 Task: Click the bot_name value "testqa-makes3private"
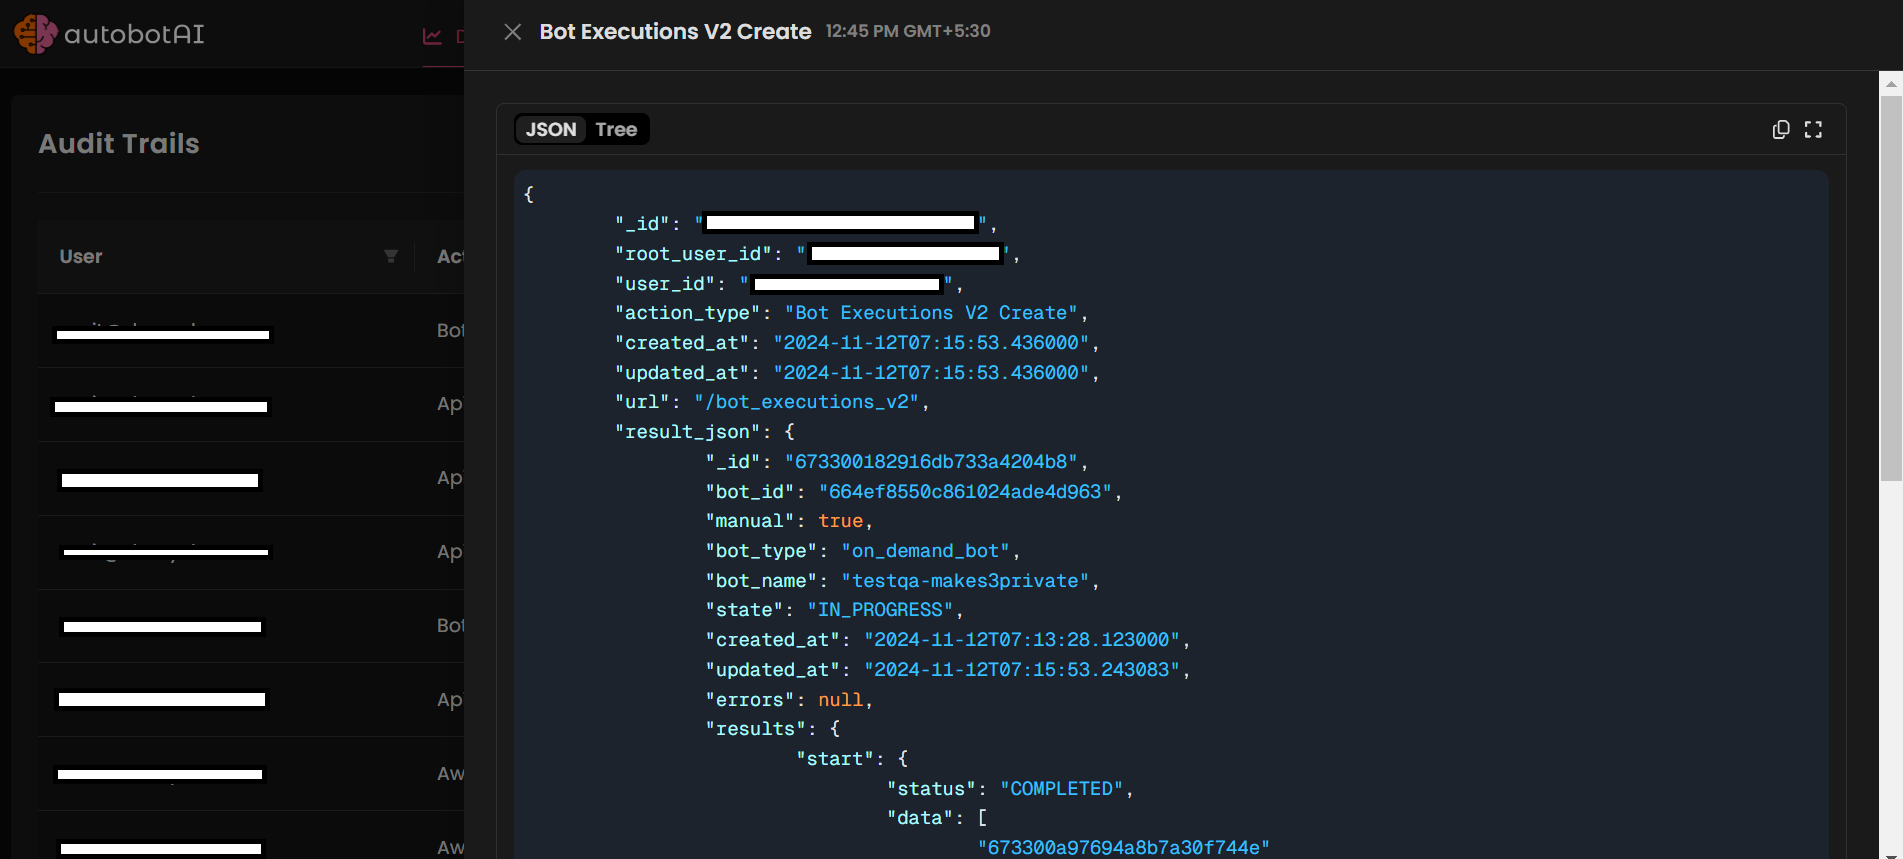tap(965, 581)
